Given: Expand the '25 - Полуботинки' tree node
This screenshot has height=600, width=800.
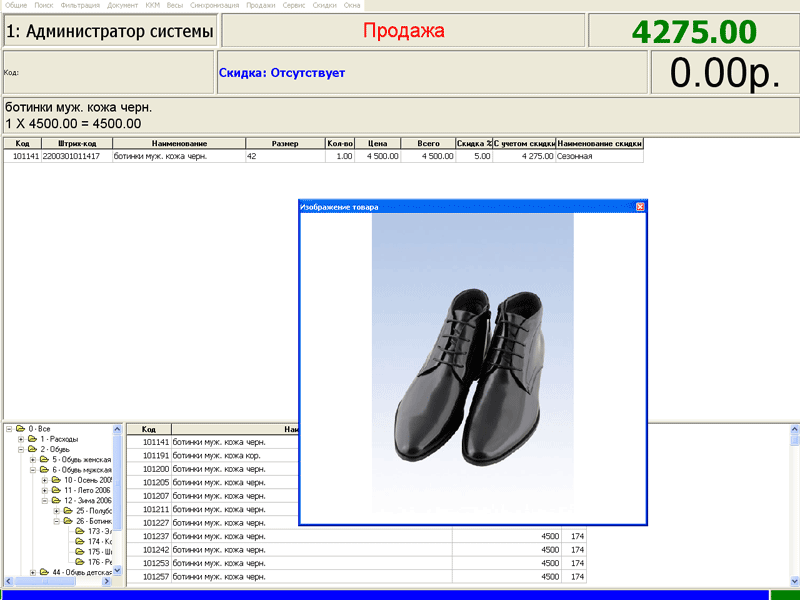Looking at the screenshot, I should coord(57,511).
